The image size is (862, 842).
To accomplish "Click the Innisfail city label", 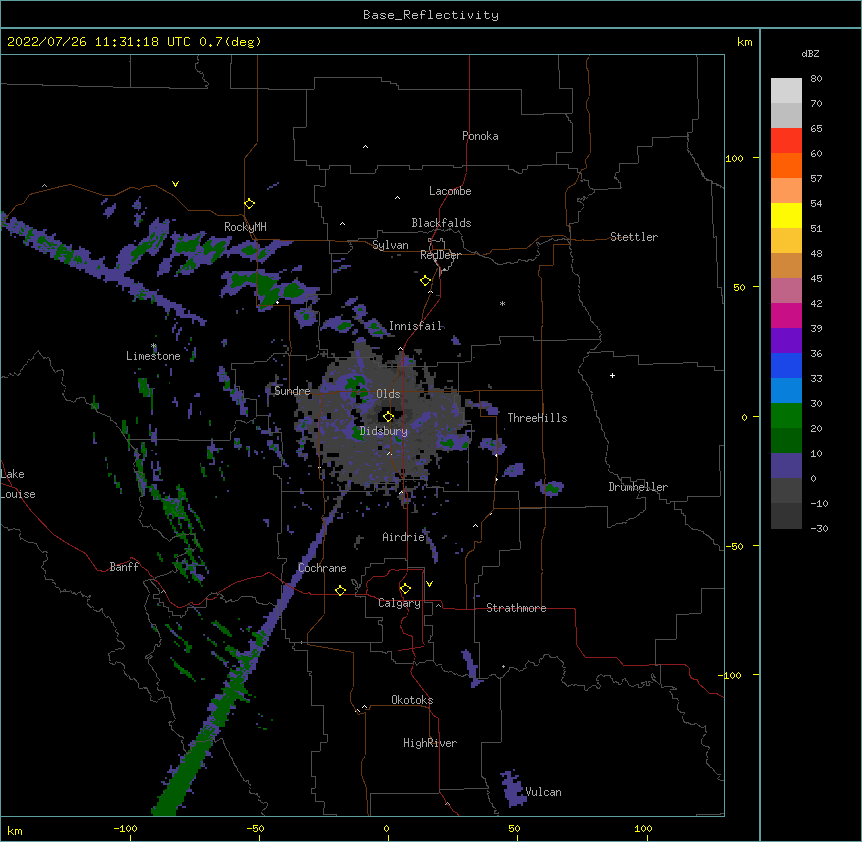I will tap(415, 326).
